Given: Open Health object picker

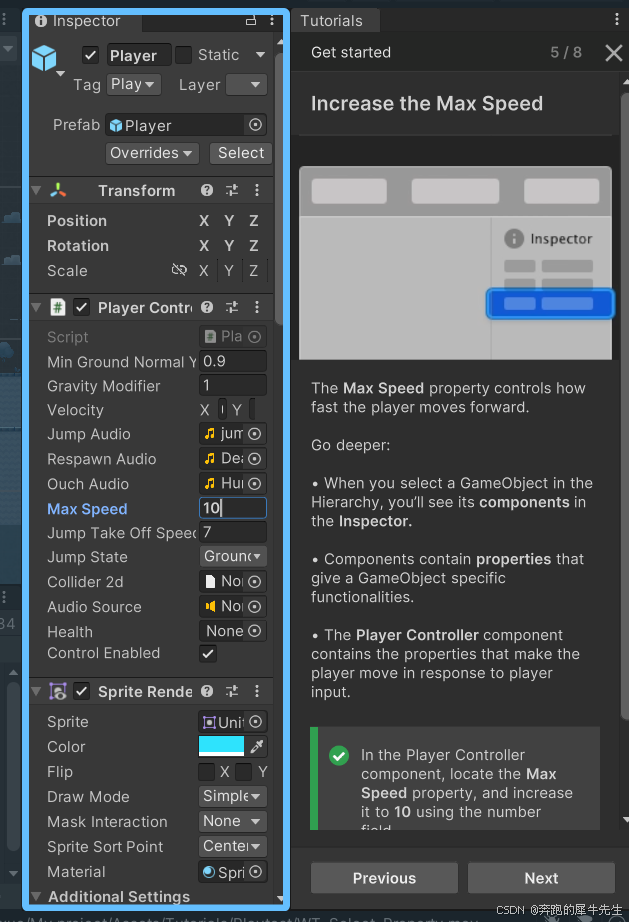Looking at the screenshot, I should click(x=255, y=631).
